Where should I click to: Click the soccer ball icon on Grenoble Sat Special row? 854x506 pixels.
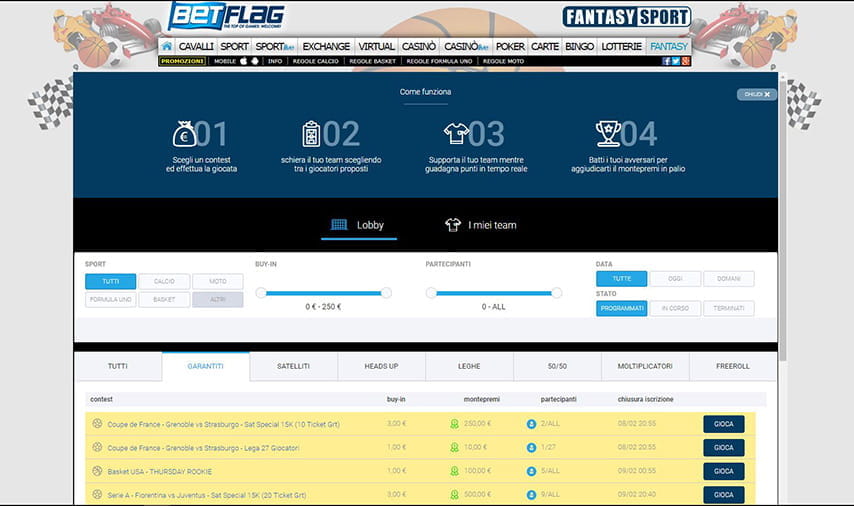click(x=97, y=423)
